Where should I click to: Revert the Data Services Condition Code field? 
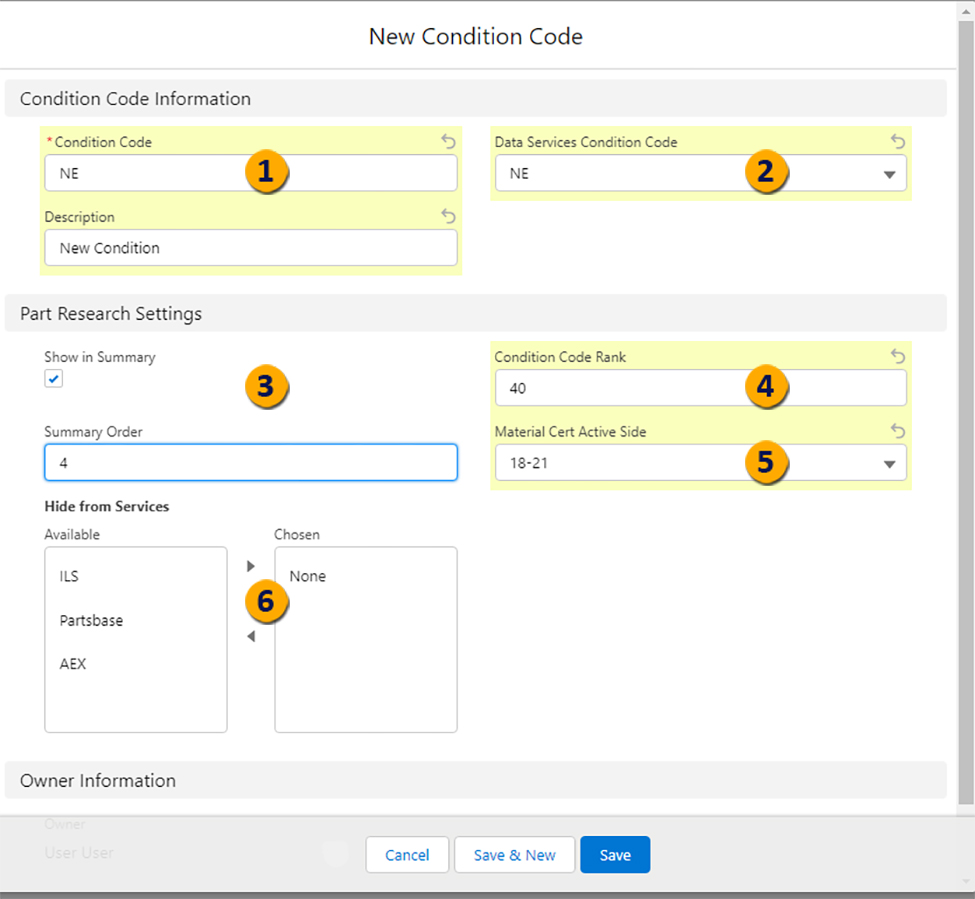click(898, 142)
